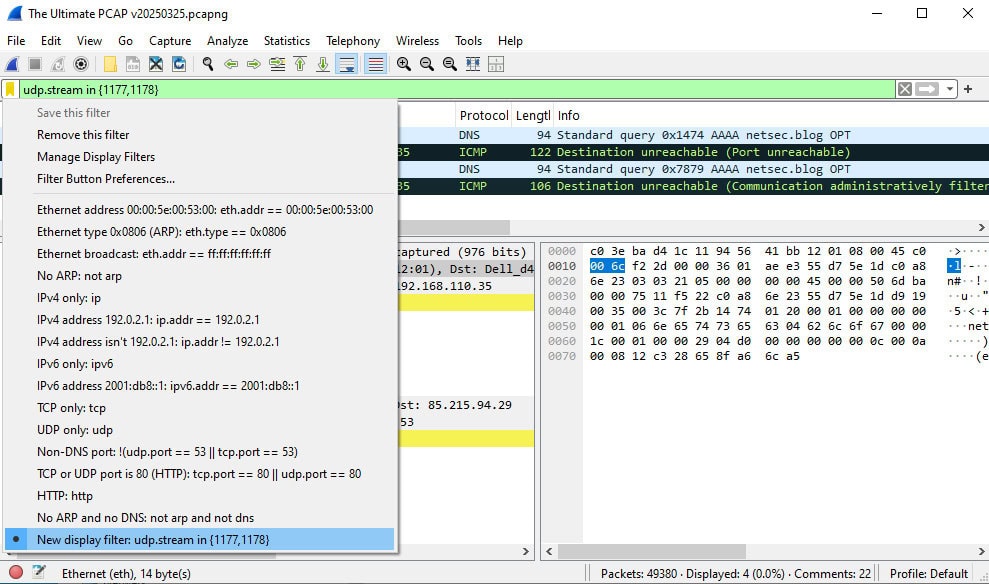The width and height of the screenshot is (989, 584).
Task: Click the expert information dot in status bar
Action: coord(15,573)
